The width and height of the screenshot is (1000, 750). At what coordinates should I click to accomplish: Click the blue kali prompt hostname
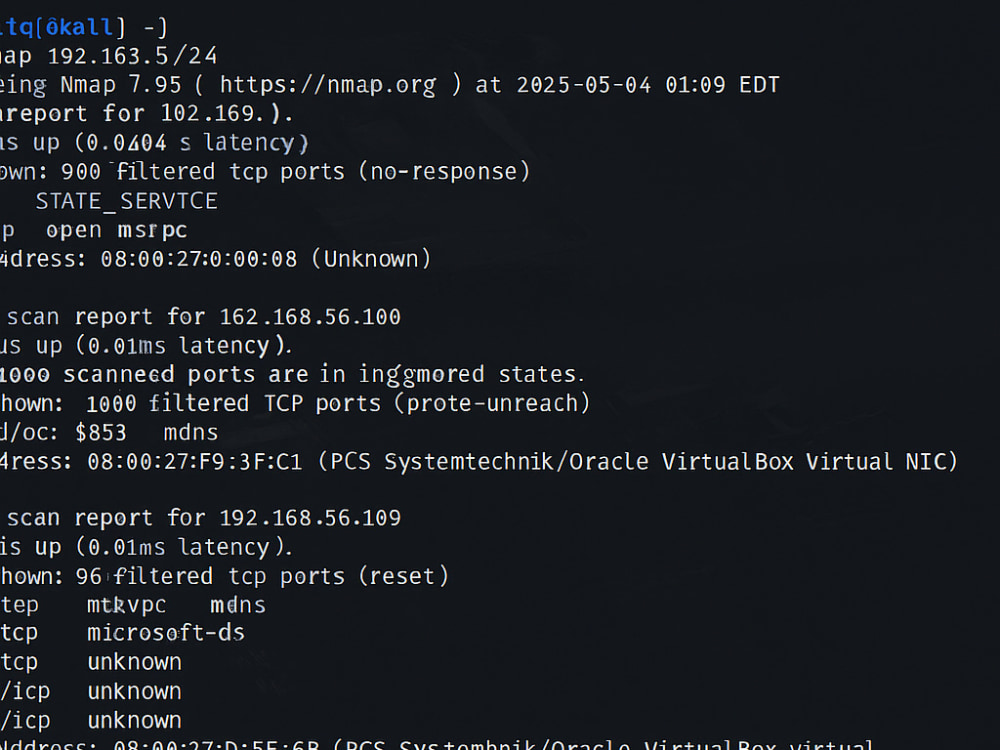78,27
